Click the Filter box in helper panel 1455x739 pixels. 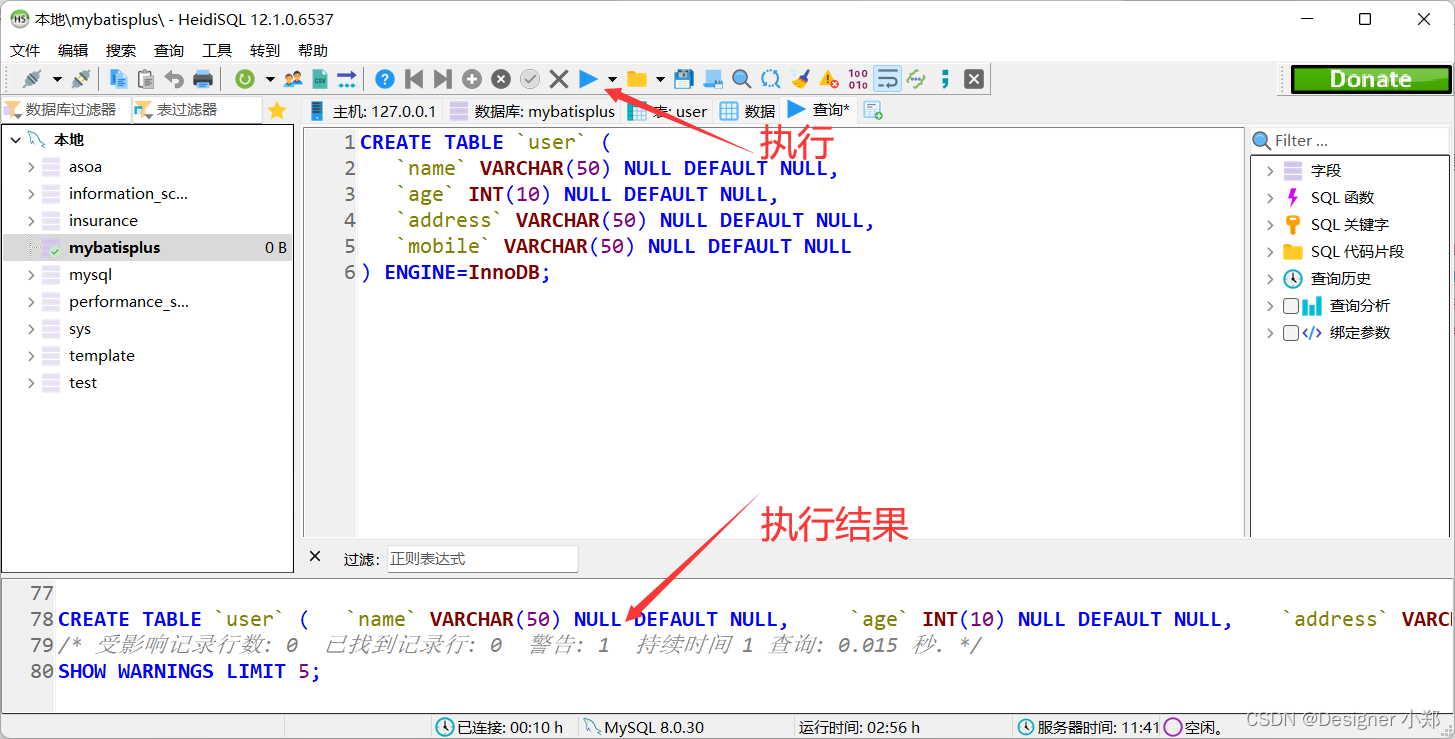[1349, 141]
